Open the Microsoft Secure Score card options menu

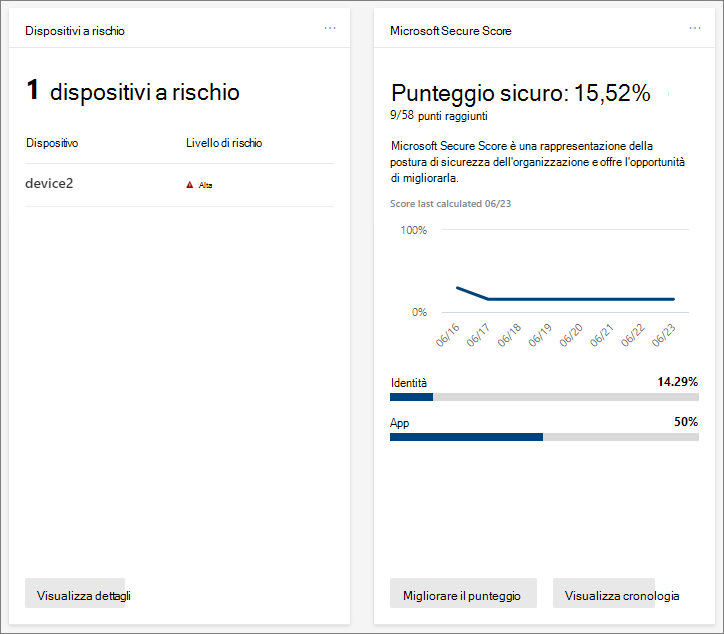click(x=695, y=28)
